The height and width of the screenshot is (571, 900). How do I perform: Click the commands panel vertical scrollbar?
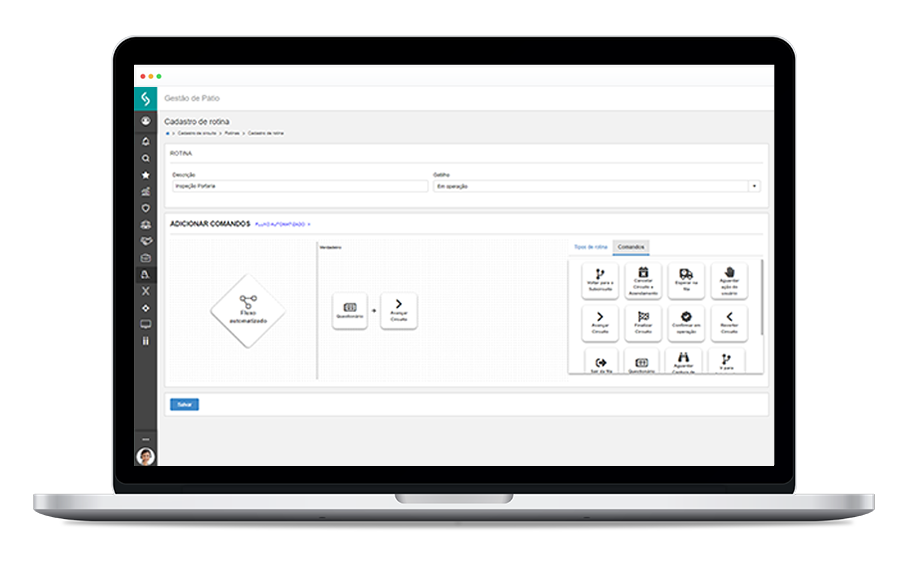pyautogui.click(x=762, y=298)
